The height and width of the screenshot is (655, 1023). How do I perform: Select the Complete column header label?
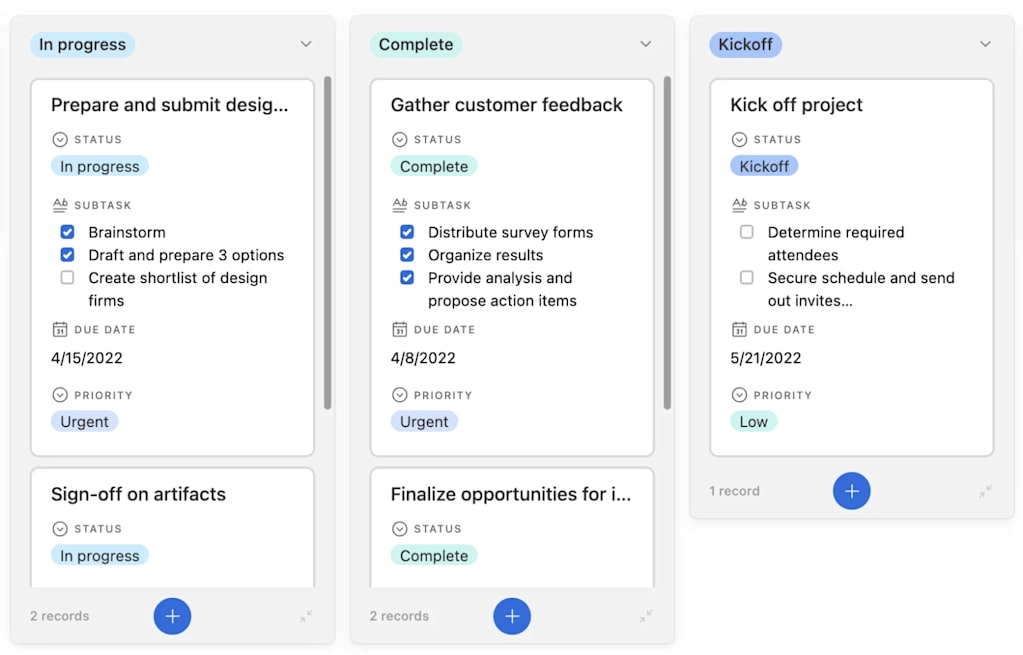click(x=416, y=44)
